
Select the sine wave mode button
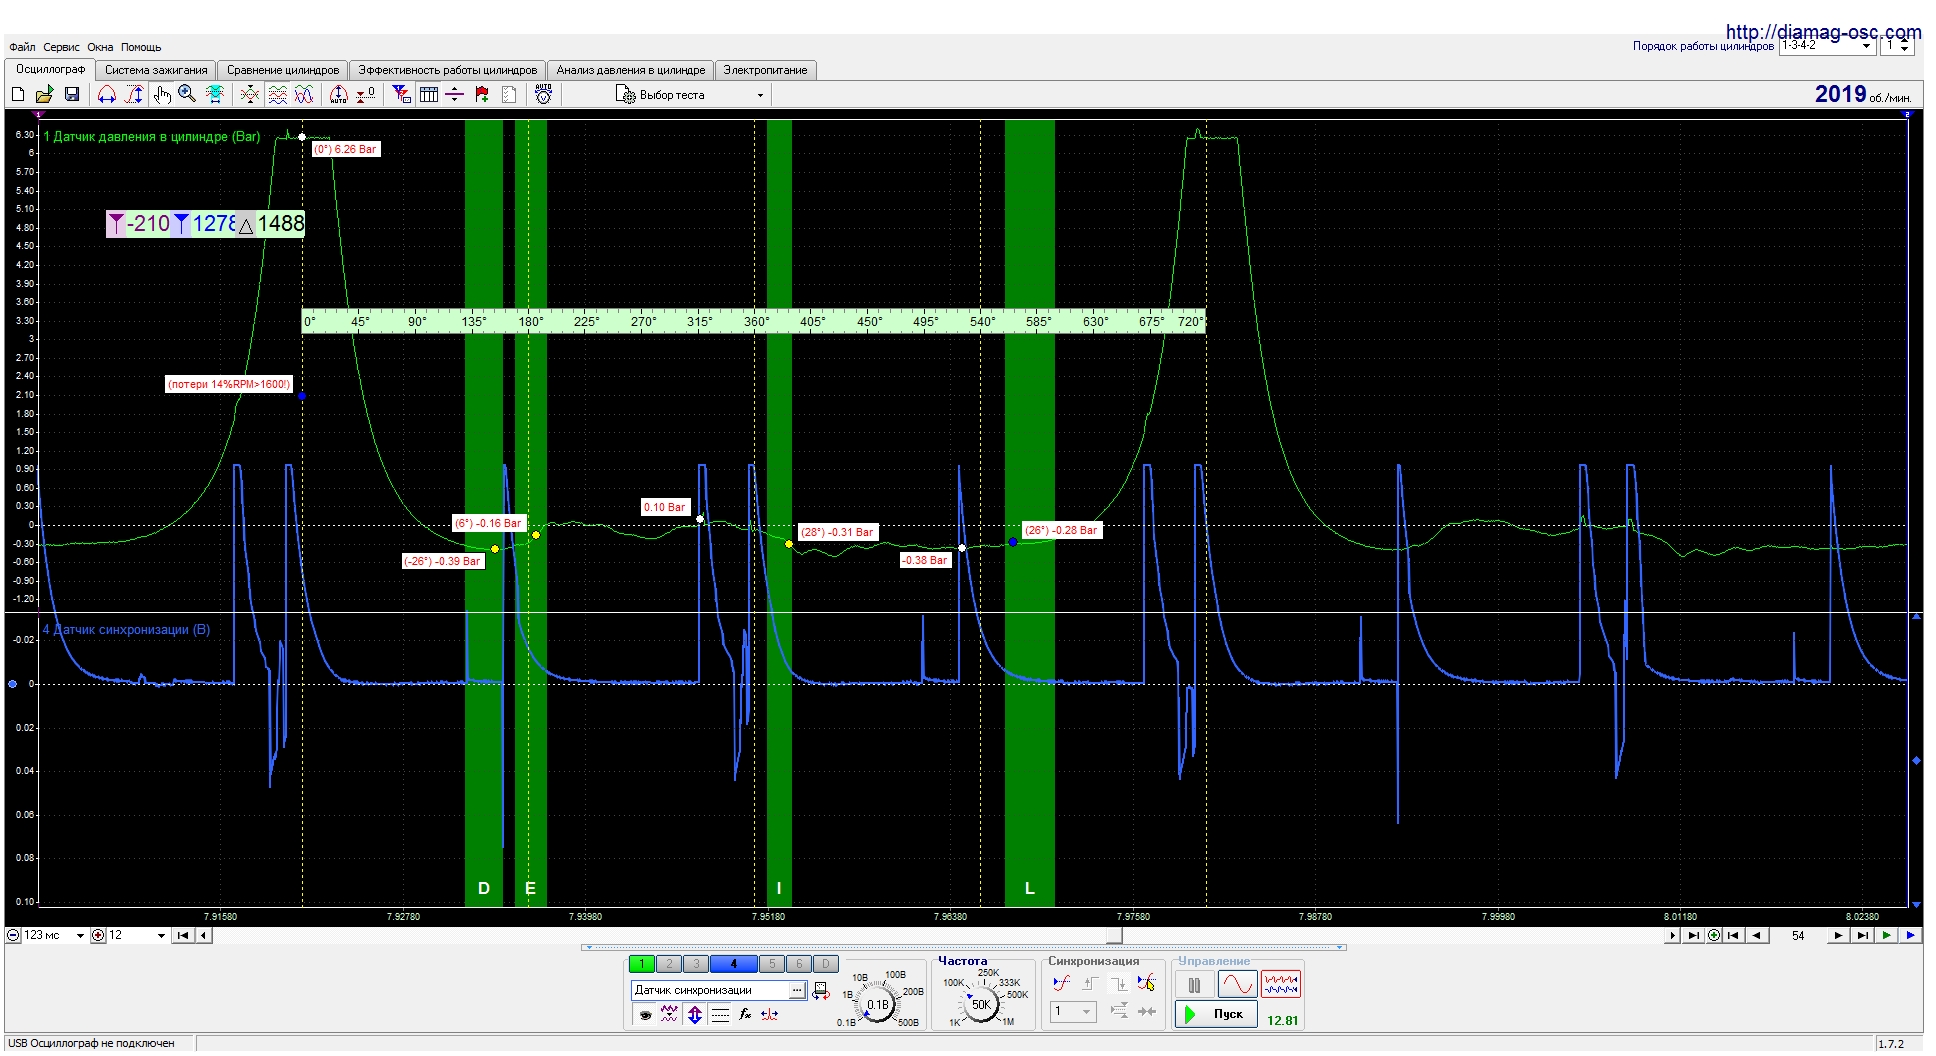coord(1237,985)
